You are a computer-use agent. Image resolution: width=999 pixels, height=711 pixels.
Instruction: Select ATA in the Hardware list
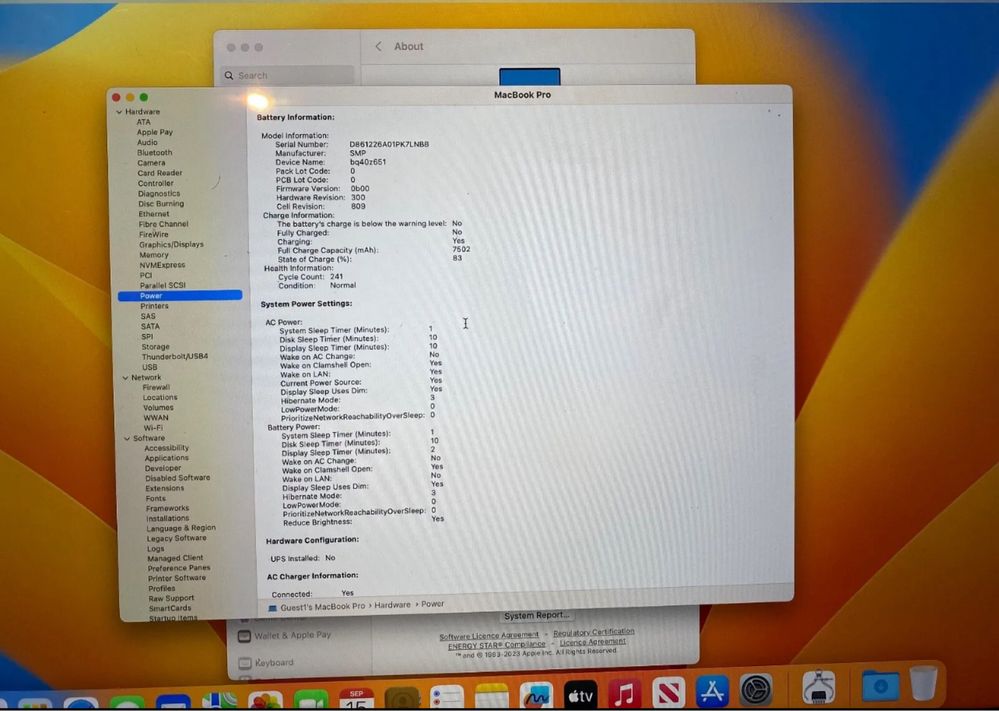(x=144, y=122)
